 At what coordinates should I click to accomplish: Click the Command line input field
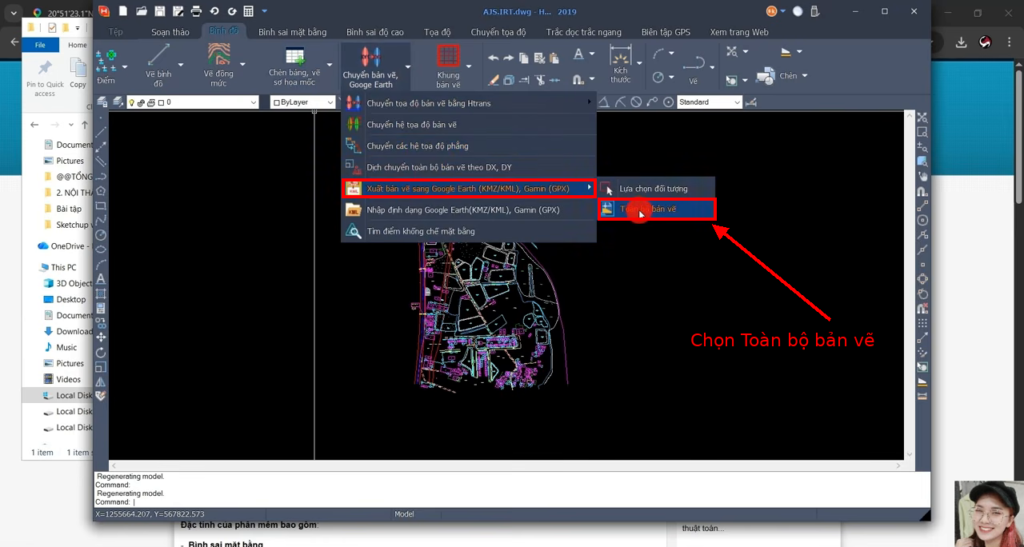[x=512, y=502]
